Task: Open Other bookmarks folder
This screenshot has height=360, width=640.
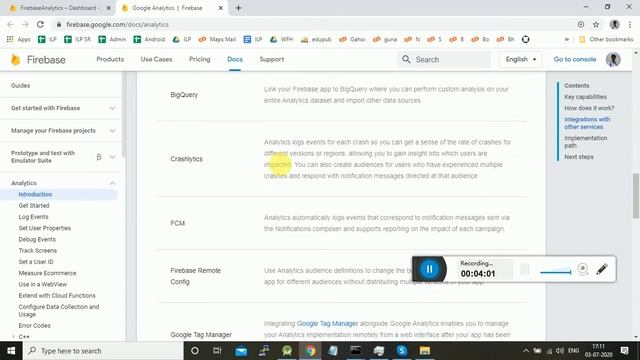Action: (x=606, y=39)
